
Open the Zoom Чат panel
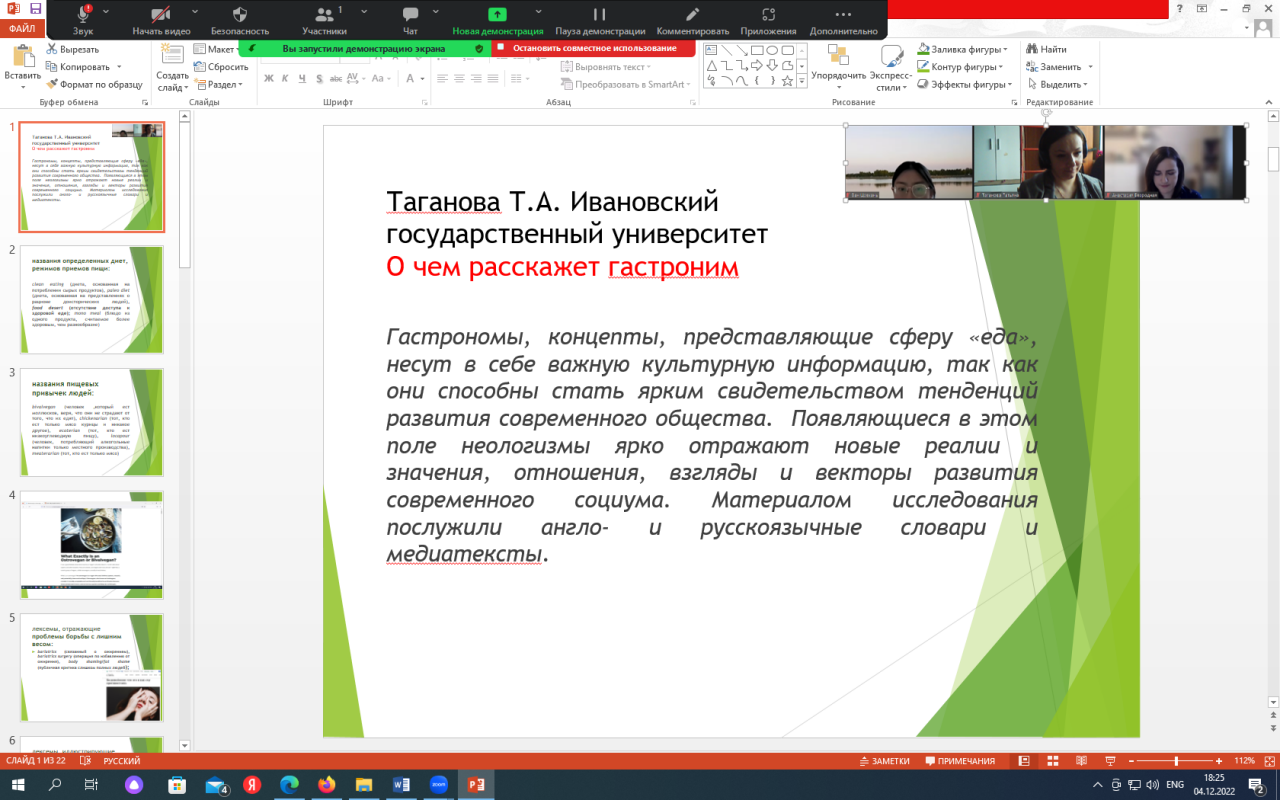[410, 15]
